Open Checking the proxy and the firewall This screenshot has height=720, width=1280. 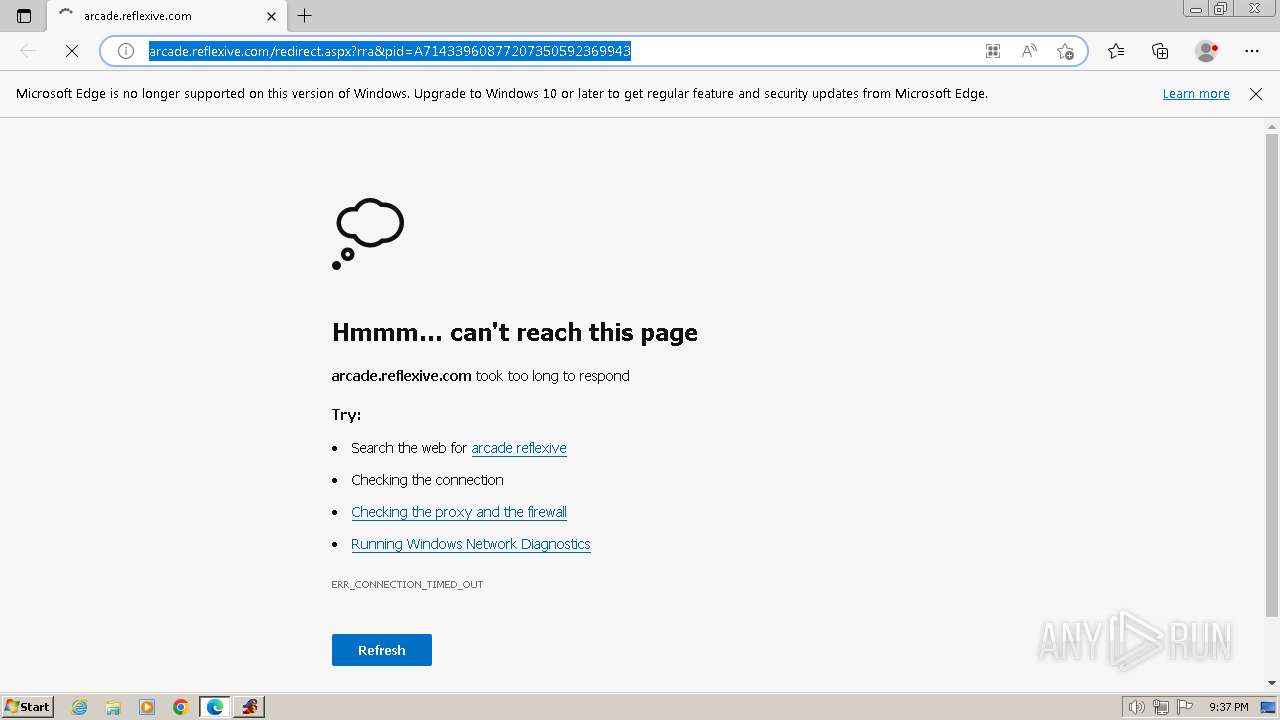(x=459, y=512)
